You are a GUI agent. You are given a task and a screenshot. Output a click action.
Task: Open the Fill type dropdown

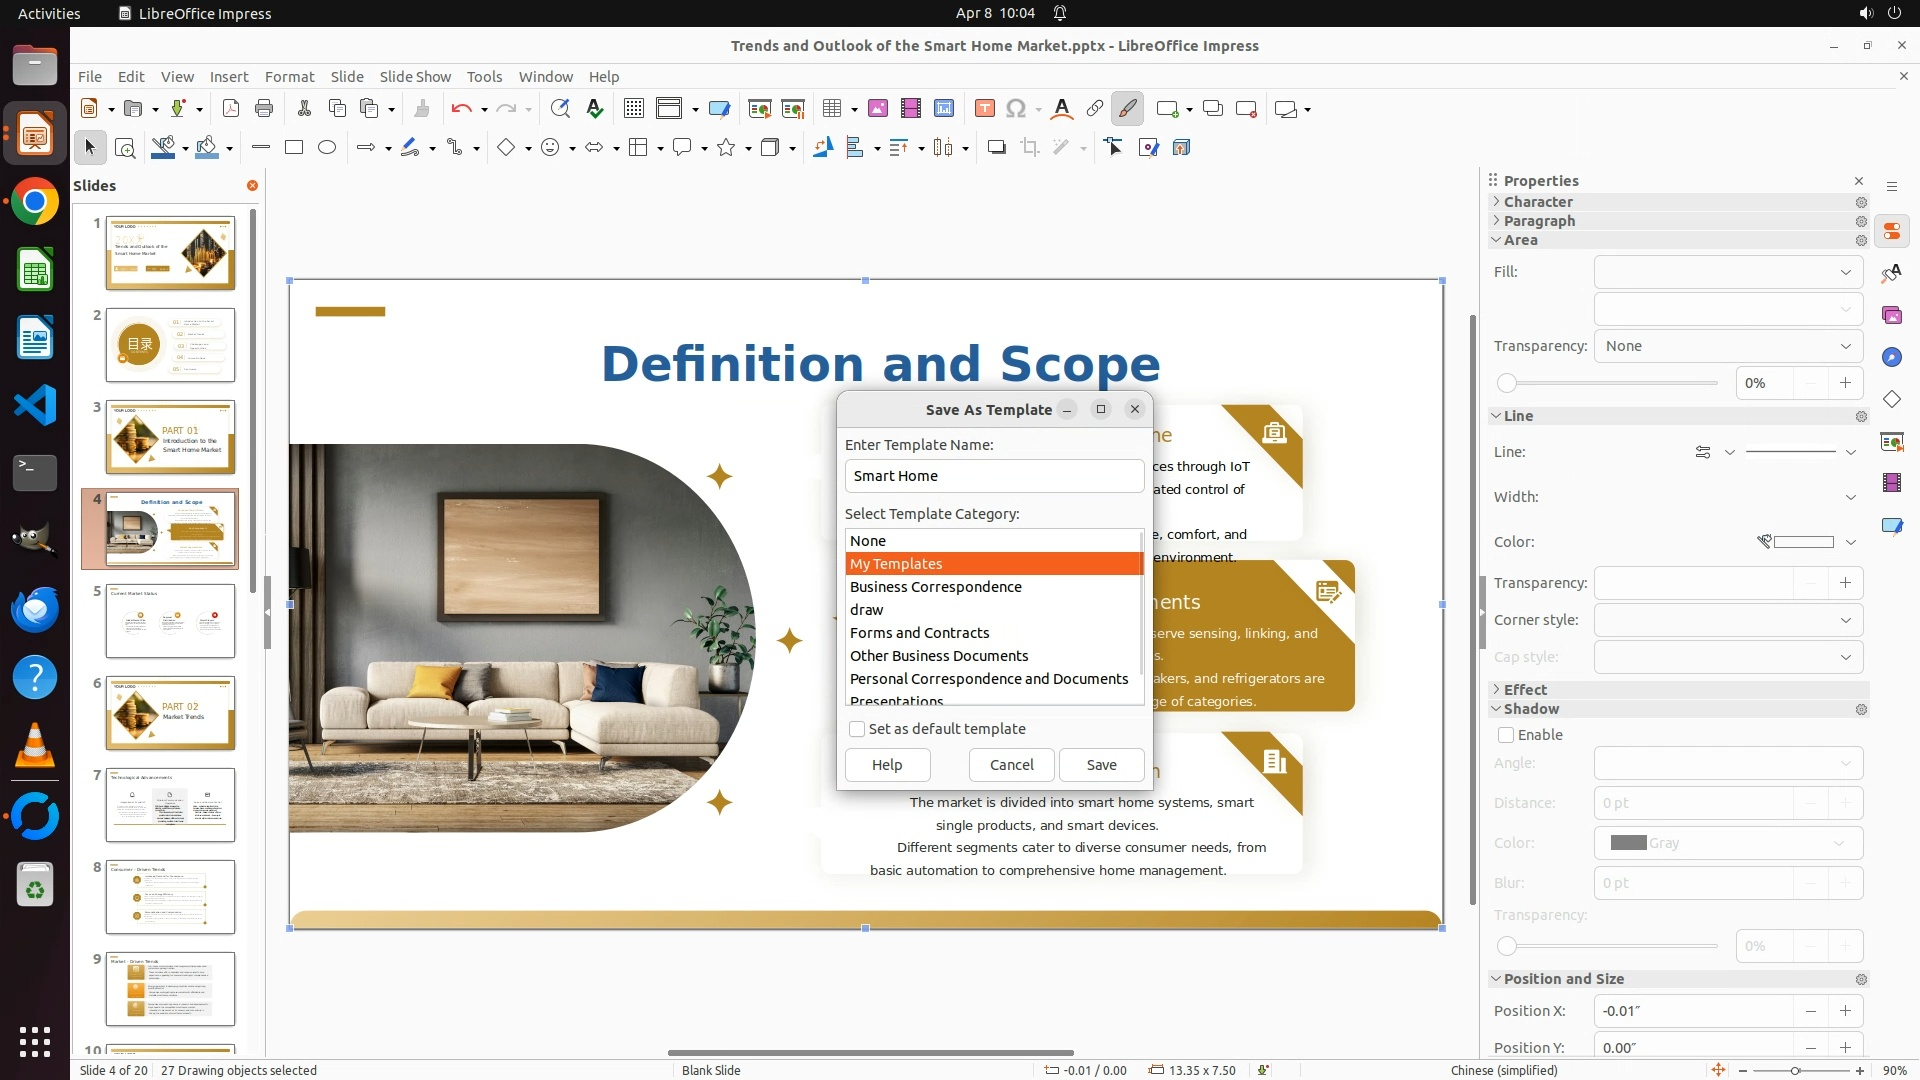(x=1727, y=272)
